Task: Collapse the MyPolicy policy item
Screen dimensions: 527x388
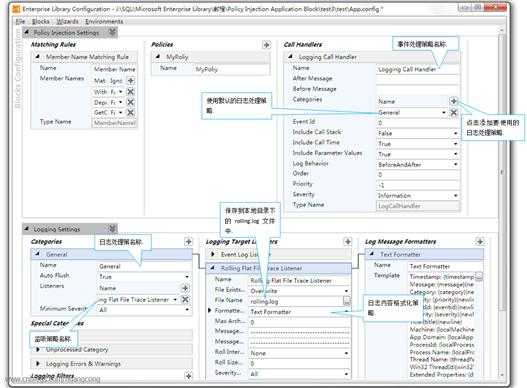Action: click(158, 57)
